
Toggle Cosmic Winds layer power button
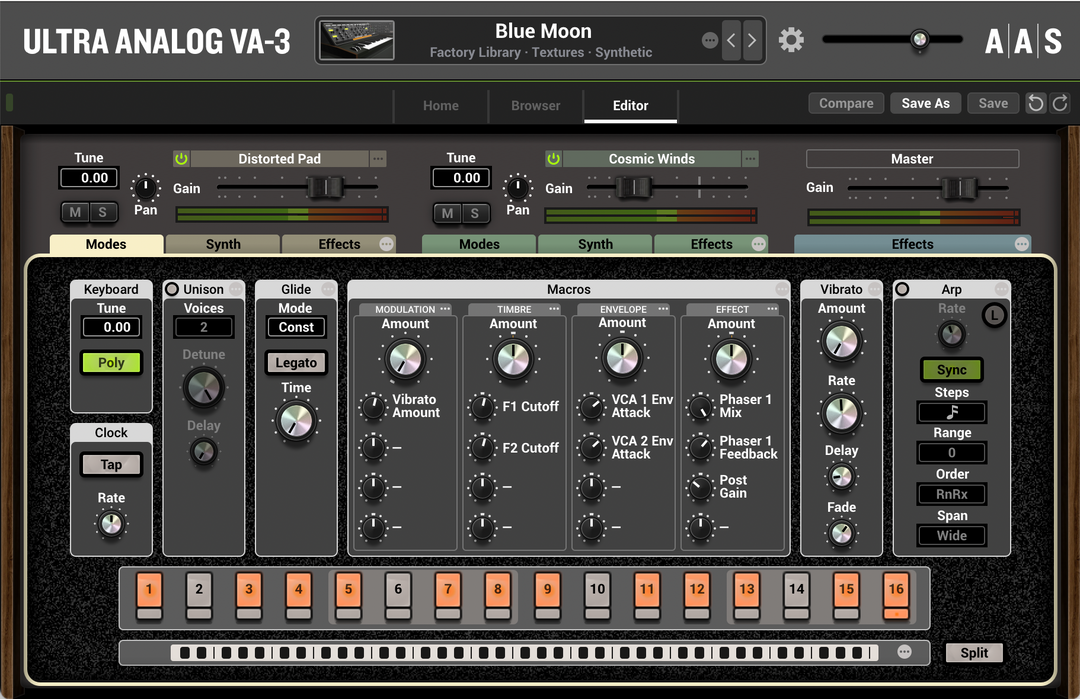[x=553, y=159]
